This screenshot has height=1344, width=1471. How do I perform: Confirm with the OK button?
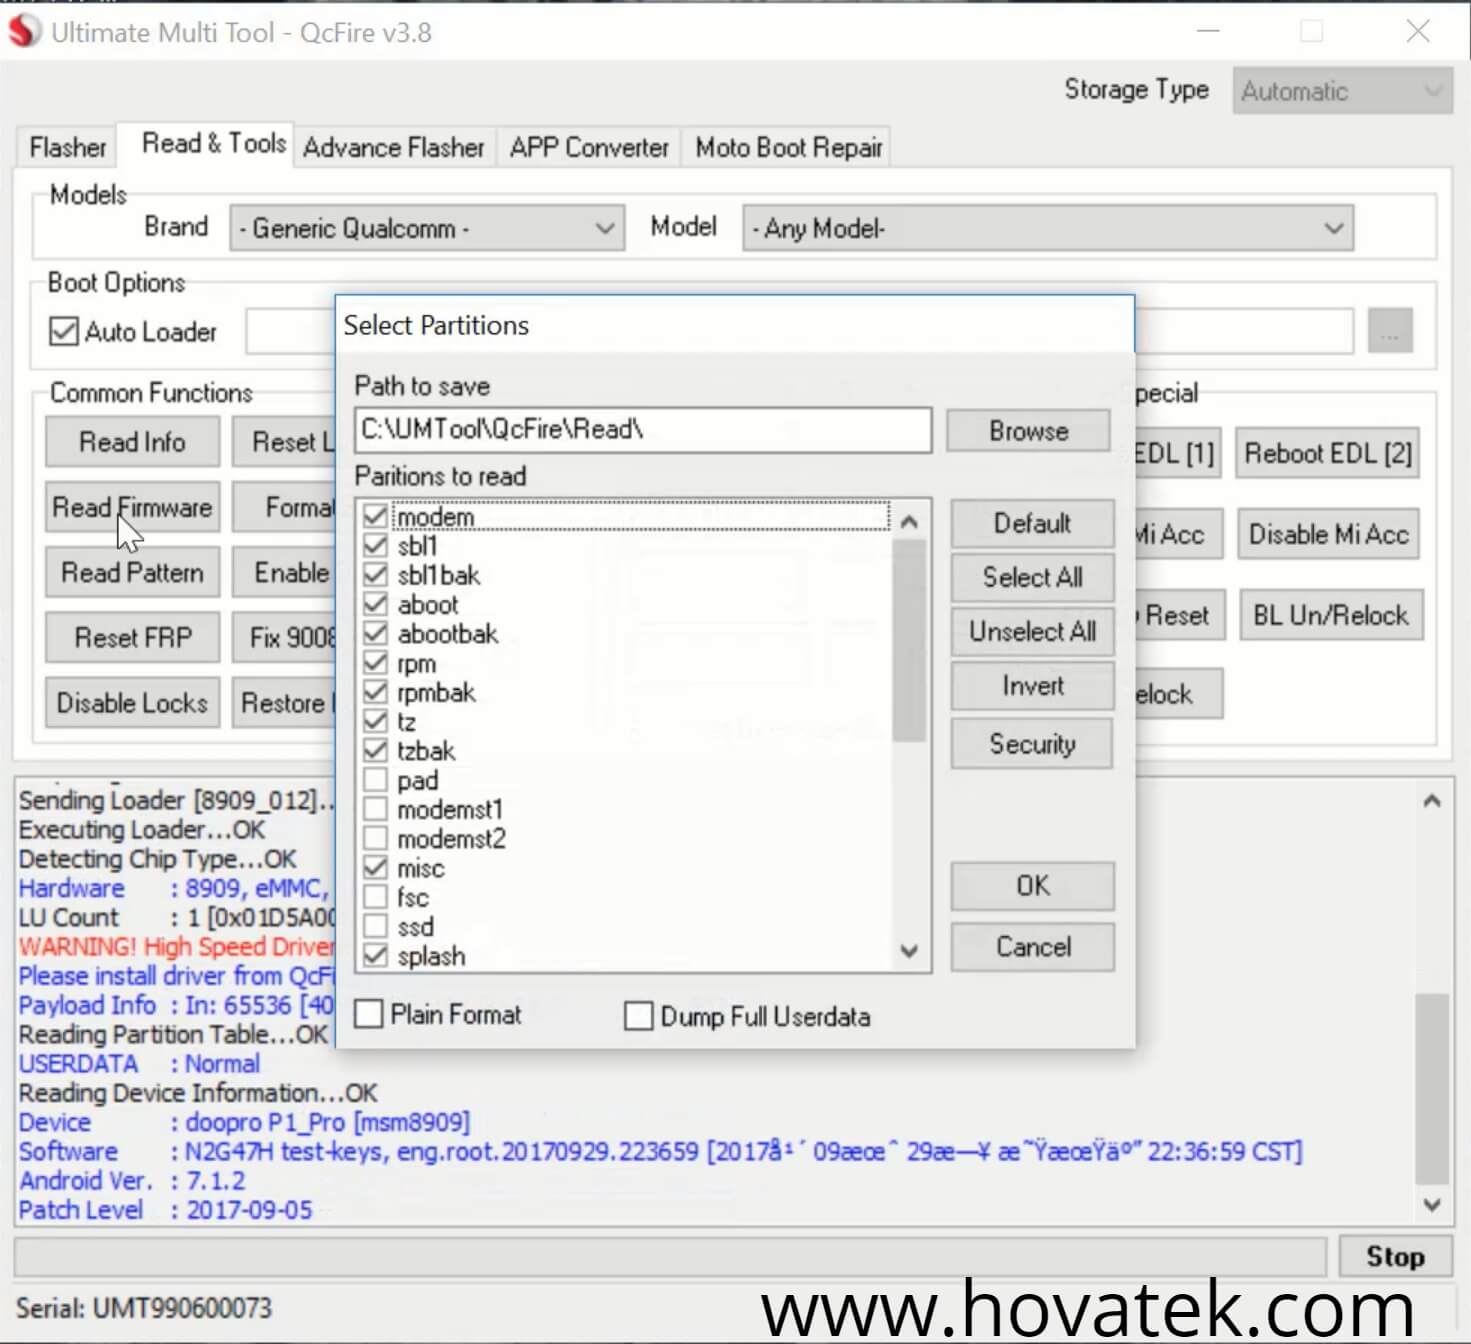click(x=1032, y=886)
